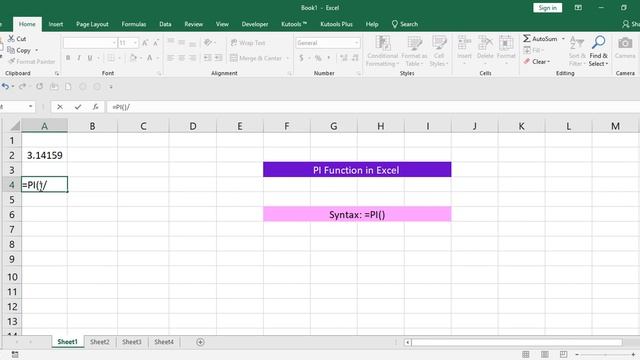Expand the Name Box dropdown
The width and height of the screenshot is (640, 360).
[31, 107]
